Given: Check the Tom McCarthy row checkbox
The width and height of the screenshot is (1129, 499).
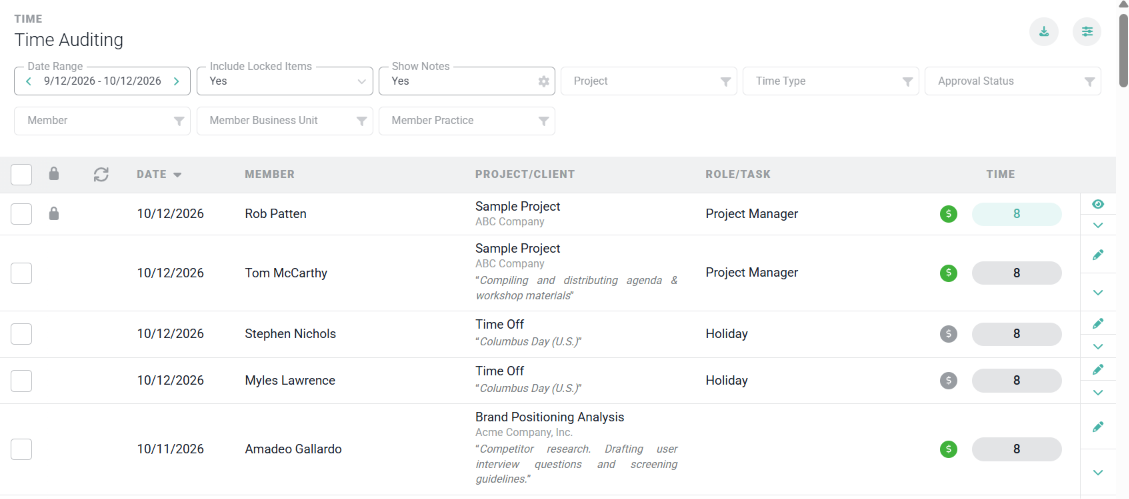Looking at the screenshot, I should coord(22,273).
